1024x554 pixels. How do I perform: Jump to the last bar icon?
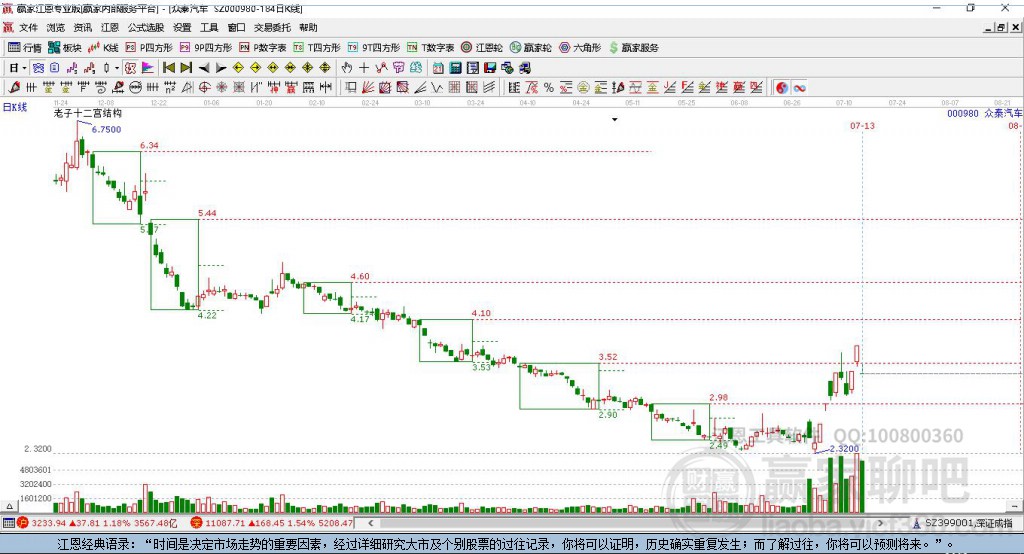click(186, 68)
